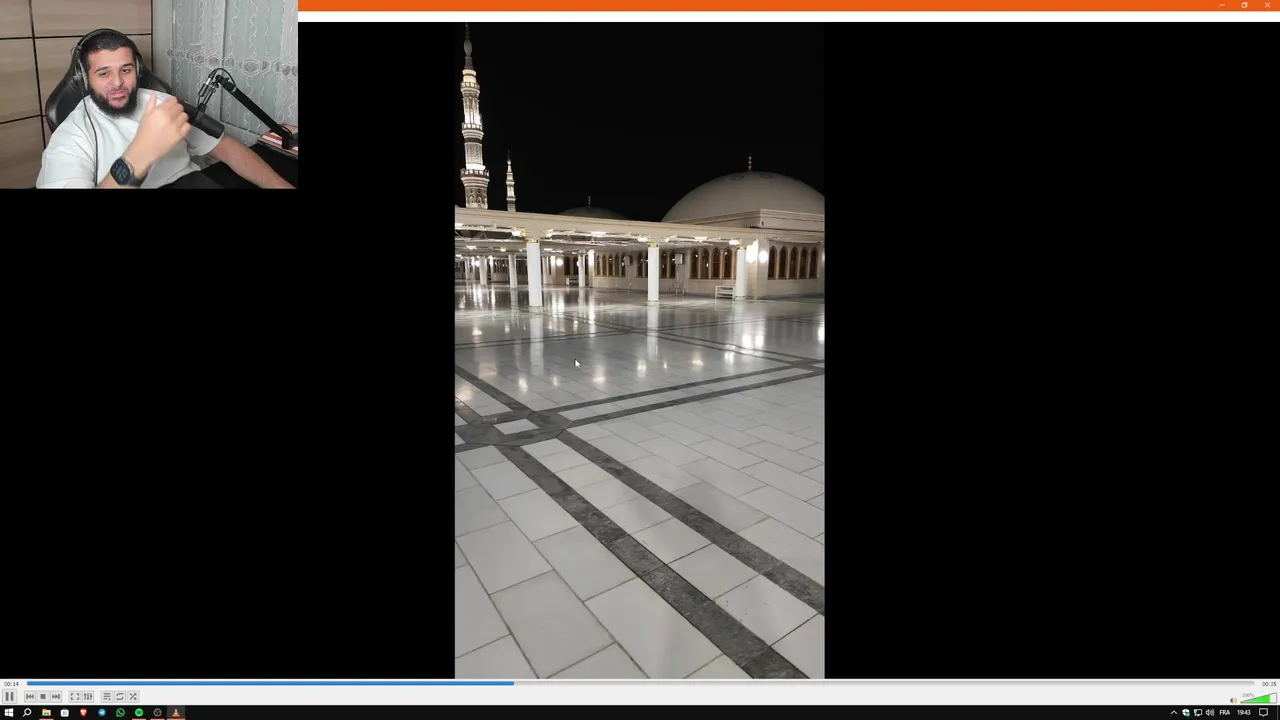Open File Explorer from the taskbar
Viewport: 1280px width, 720px height.
(x=46, y=712)
